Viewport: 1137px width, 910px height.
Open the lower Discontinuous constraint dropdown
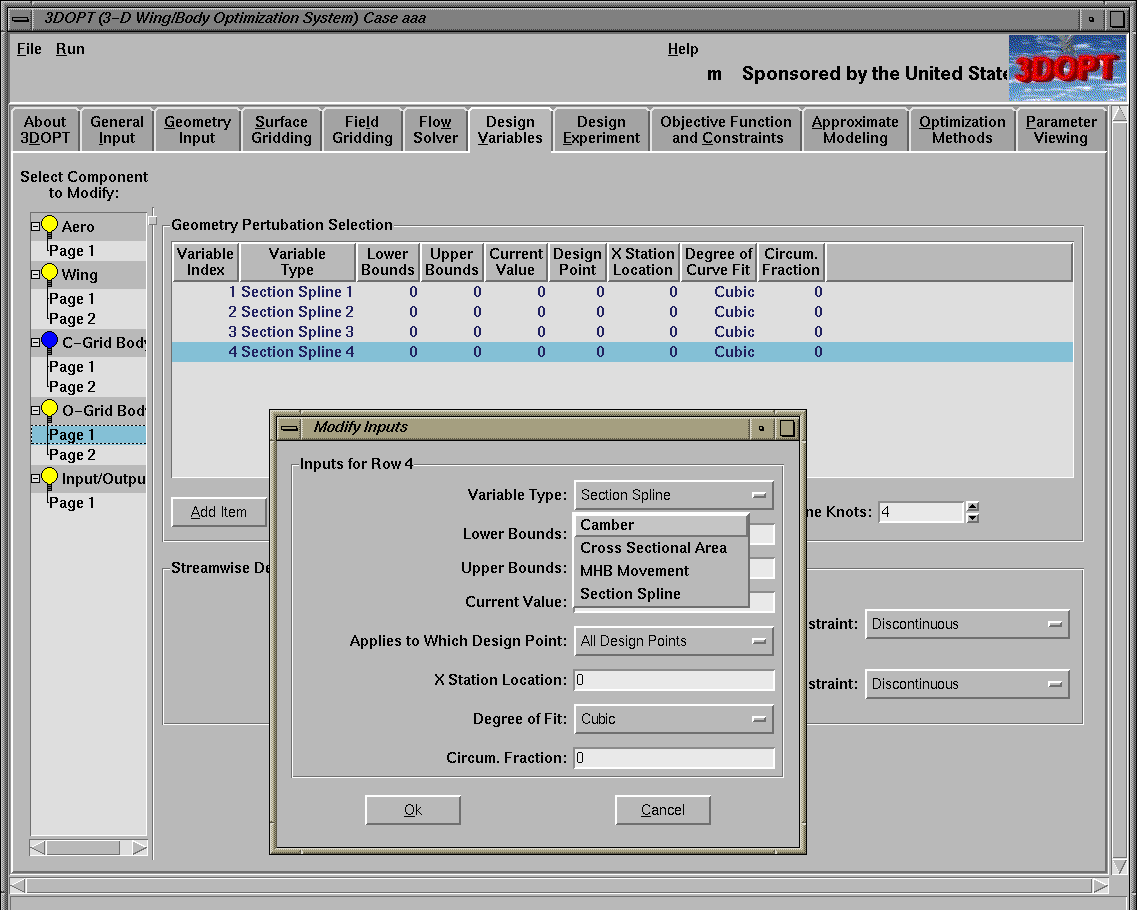[x=967, y=684]
